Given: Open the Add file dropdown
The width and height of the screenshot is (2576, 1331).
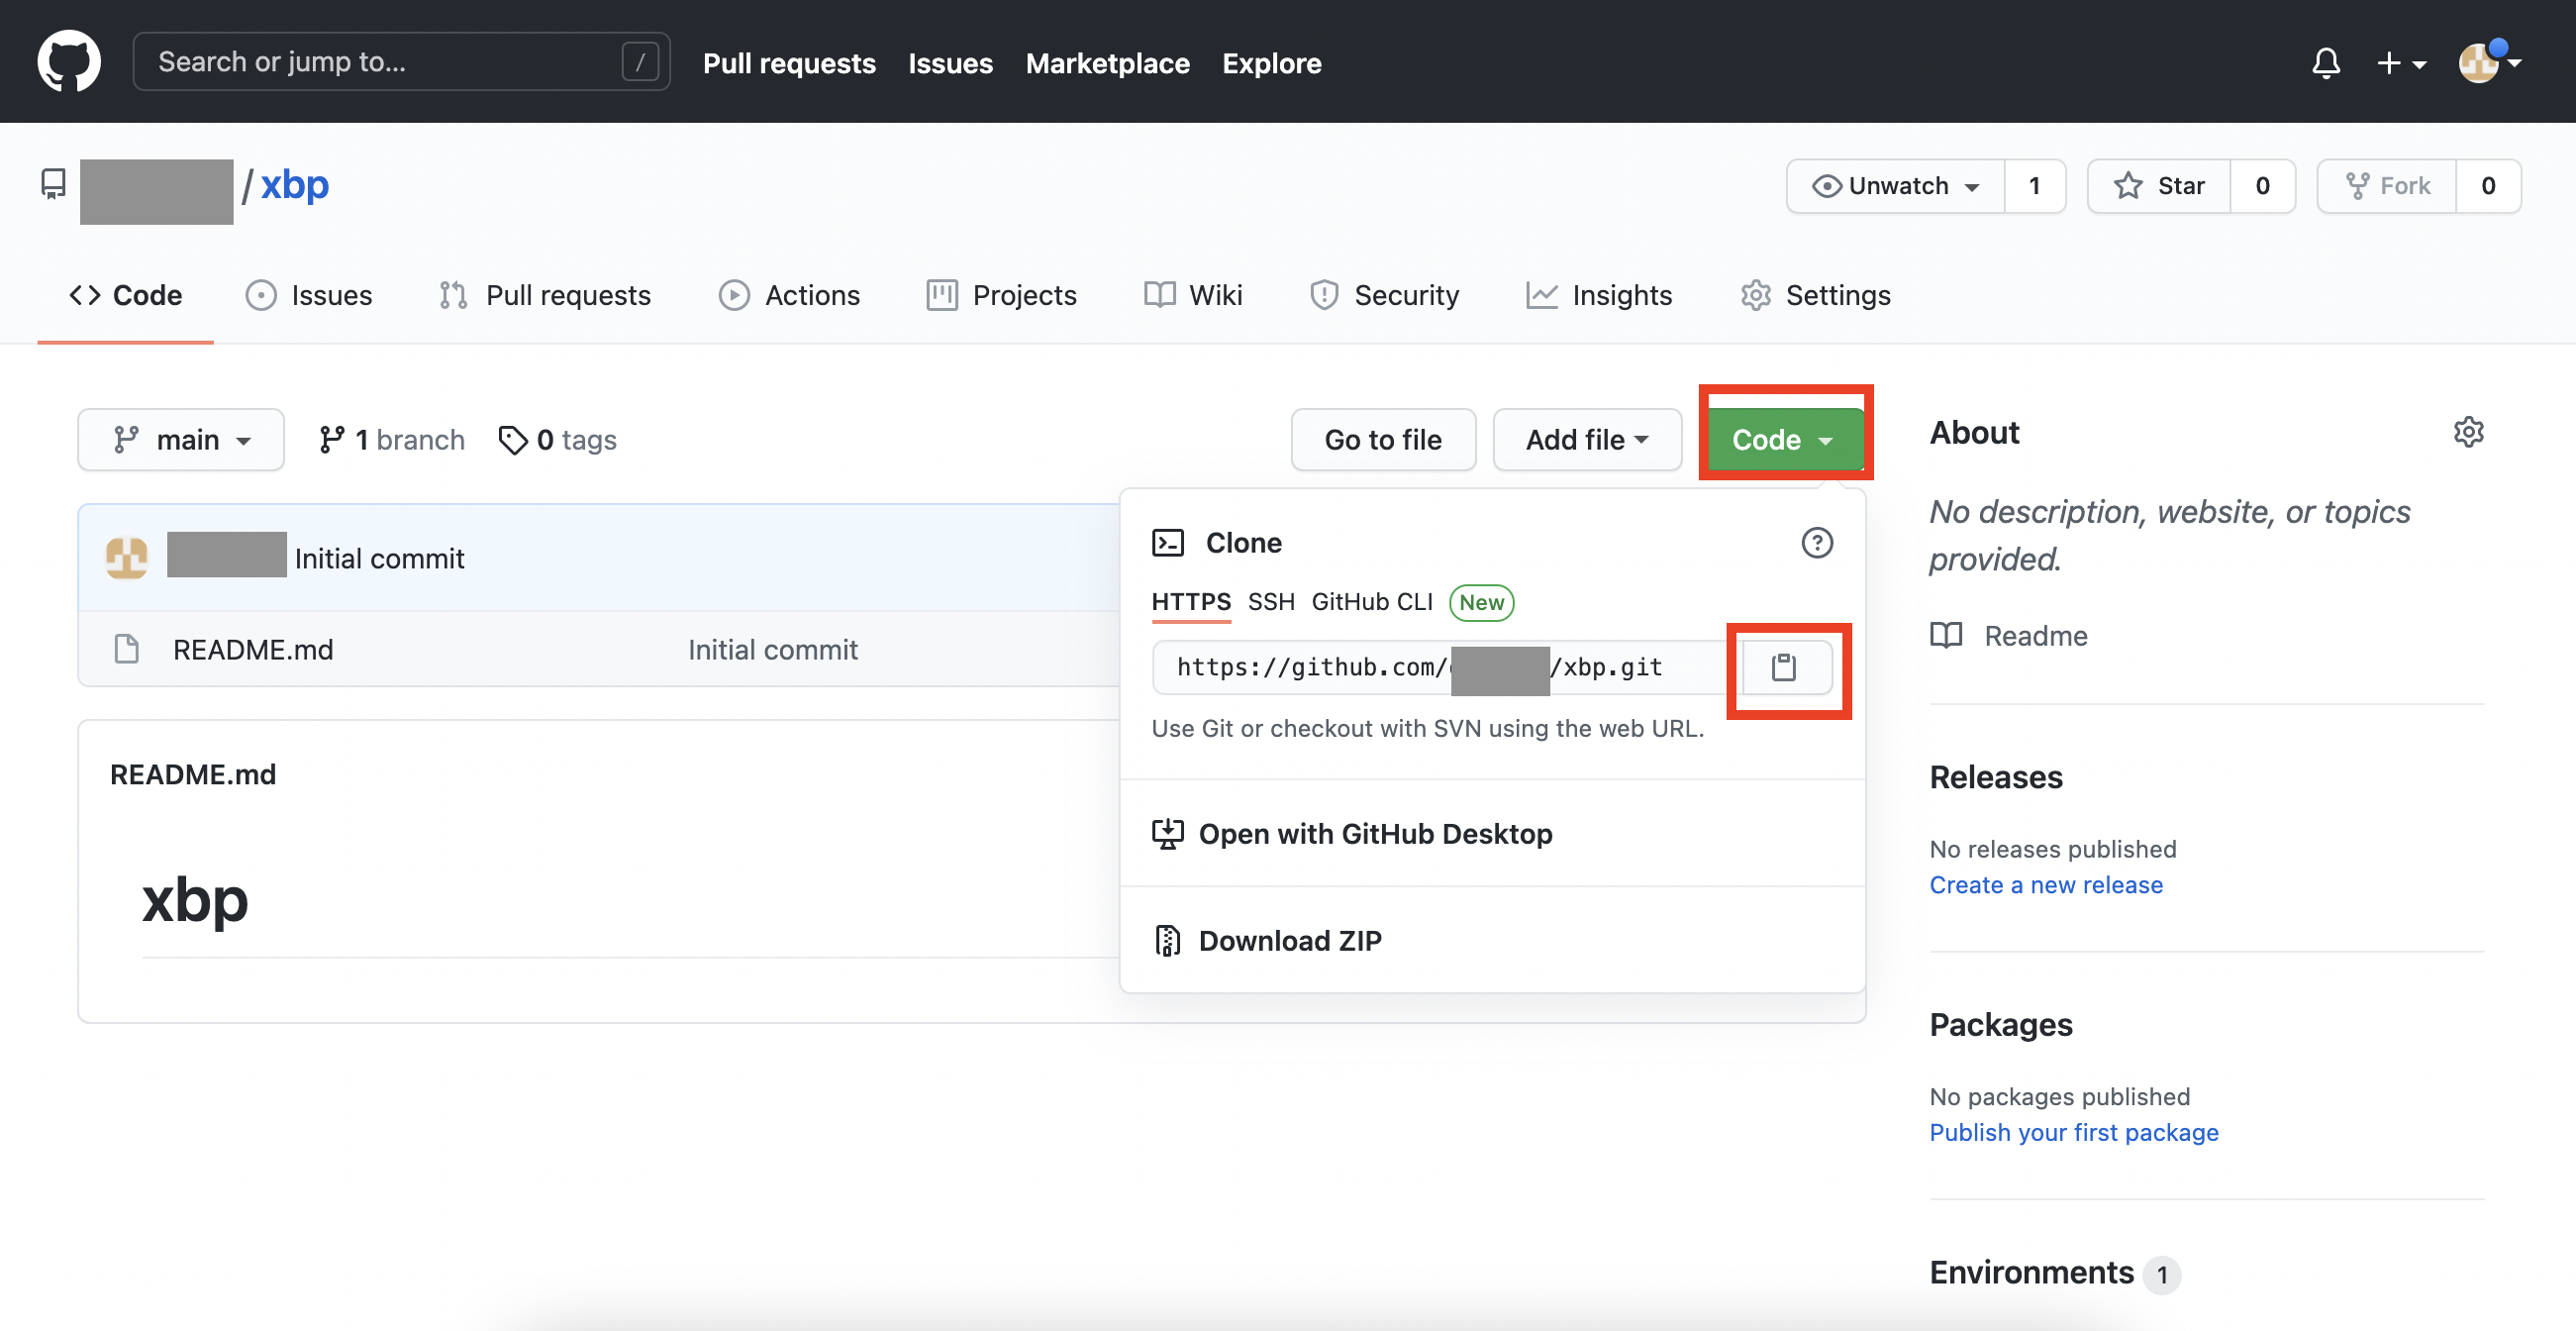Looking at the screenshot, I should tap(1586, 440).
